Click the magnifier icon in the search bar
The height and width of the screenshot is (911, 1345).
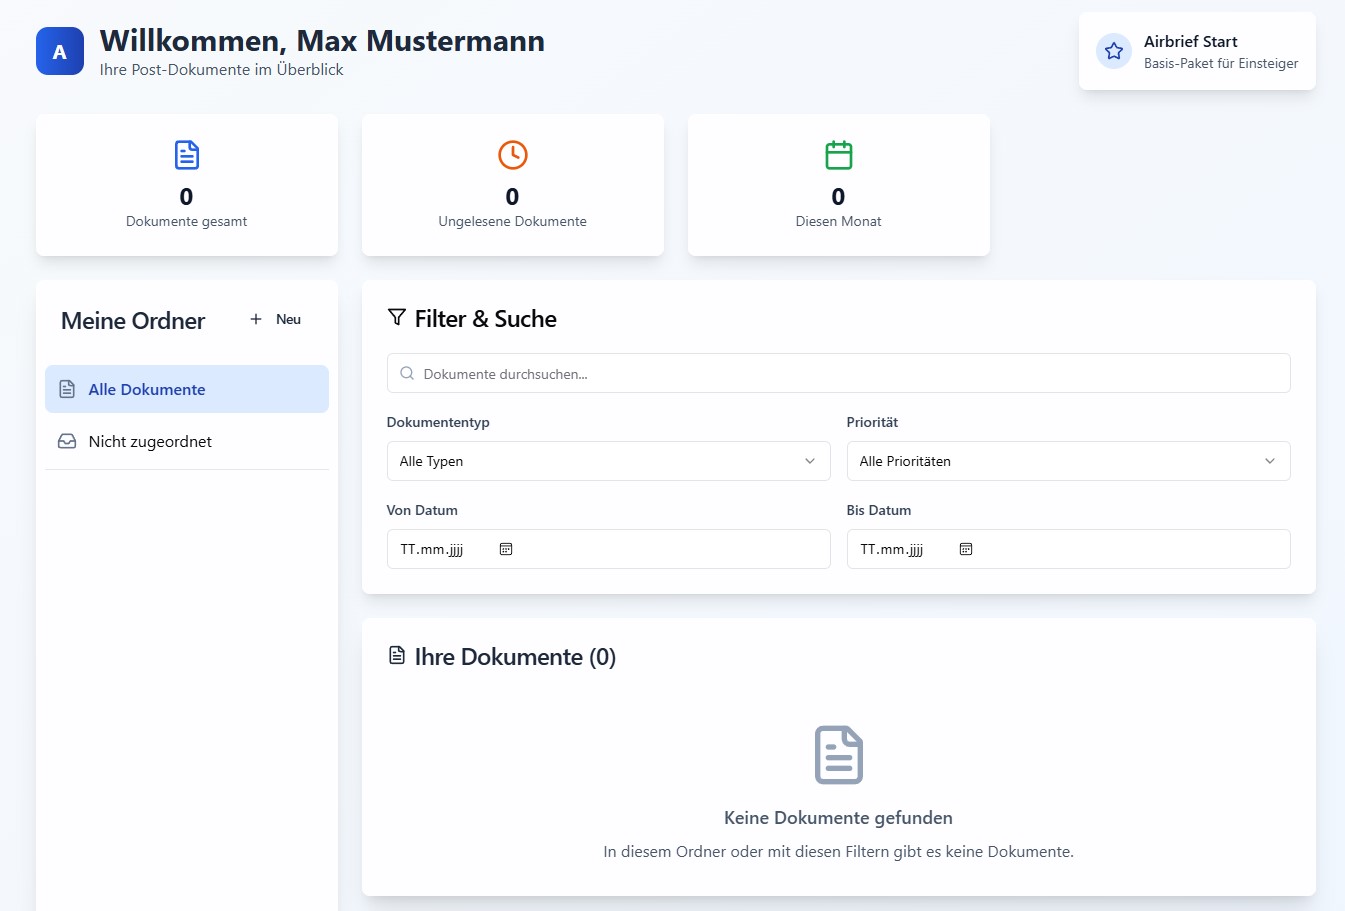[407, 373]
